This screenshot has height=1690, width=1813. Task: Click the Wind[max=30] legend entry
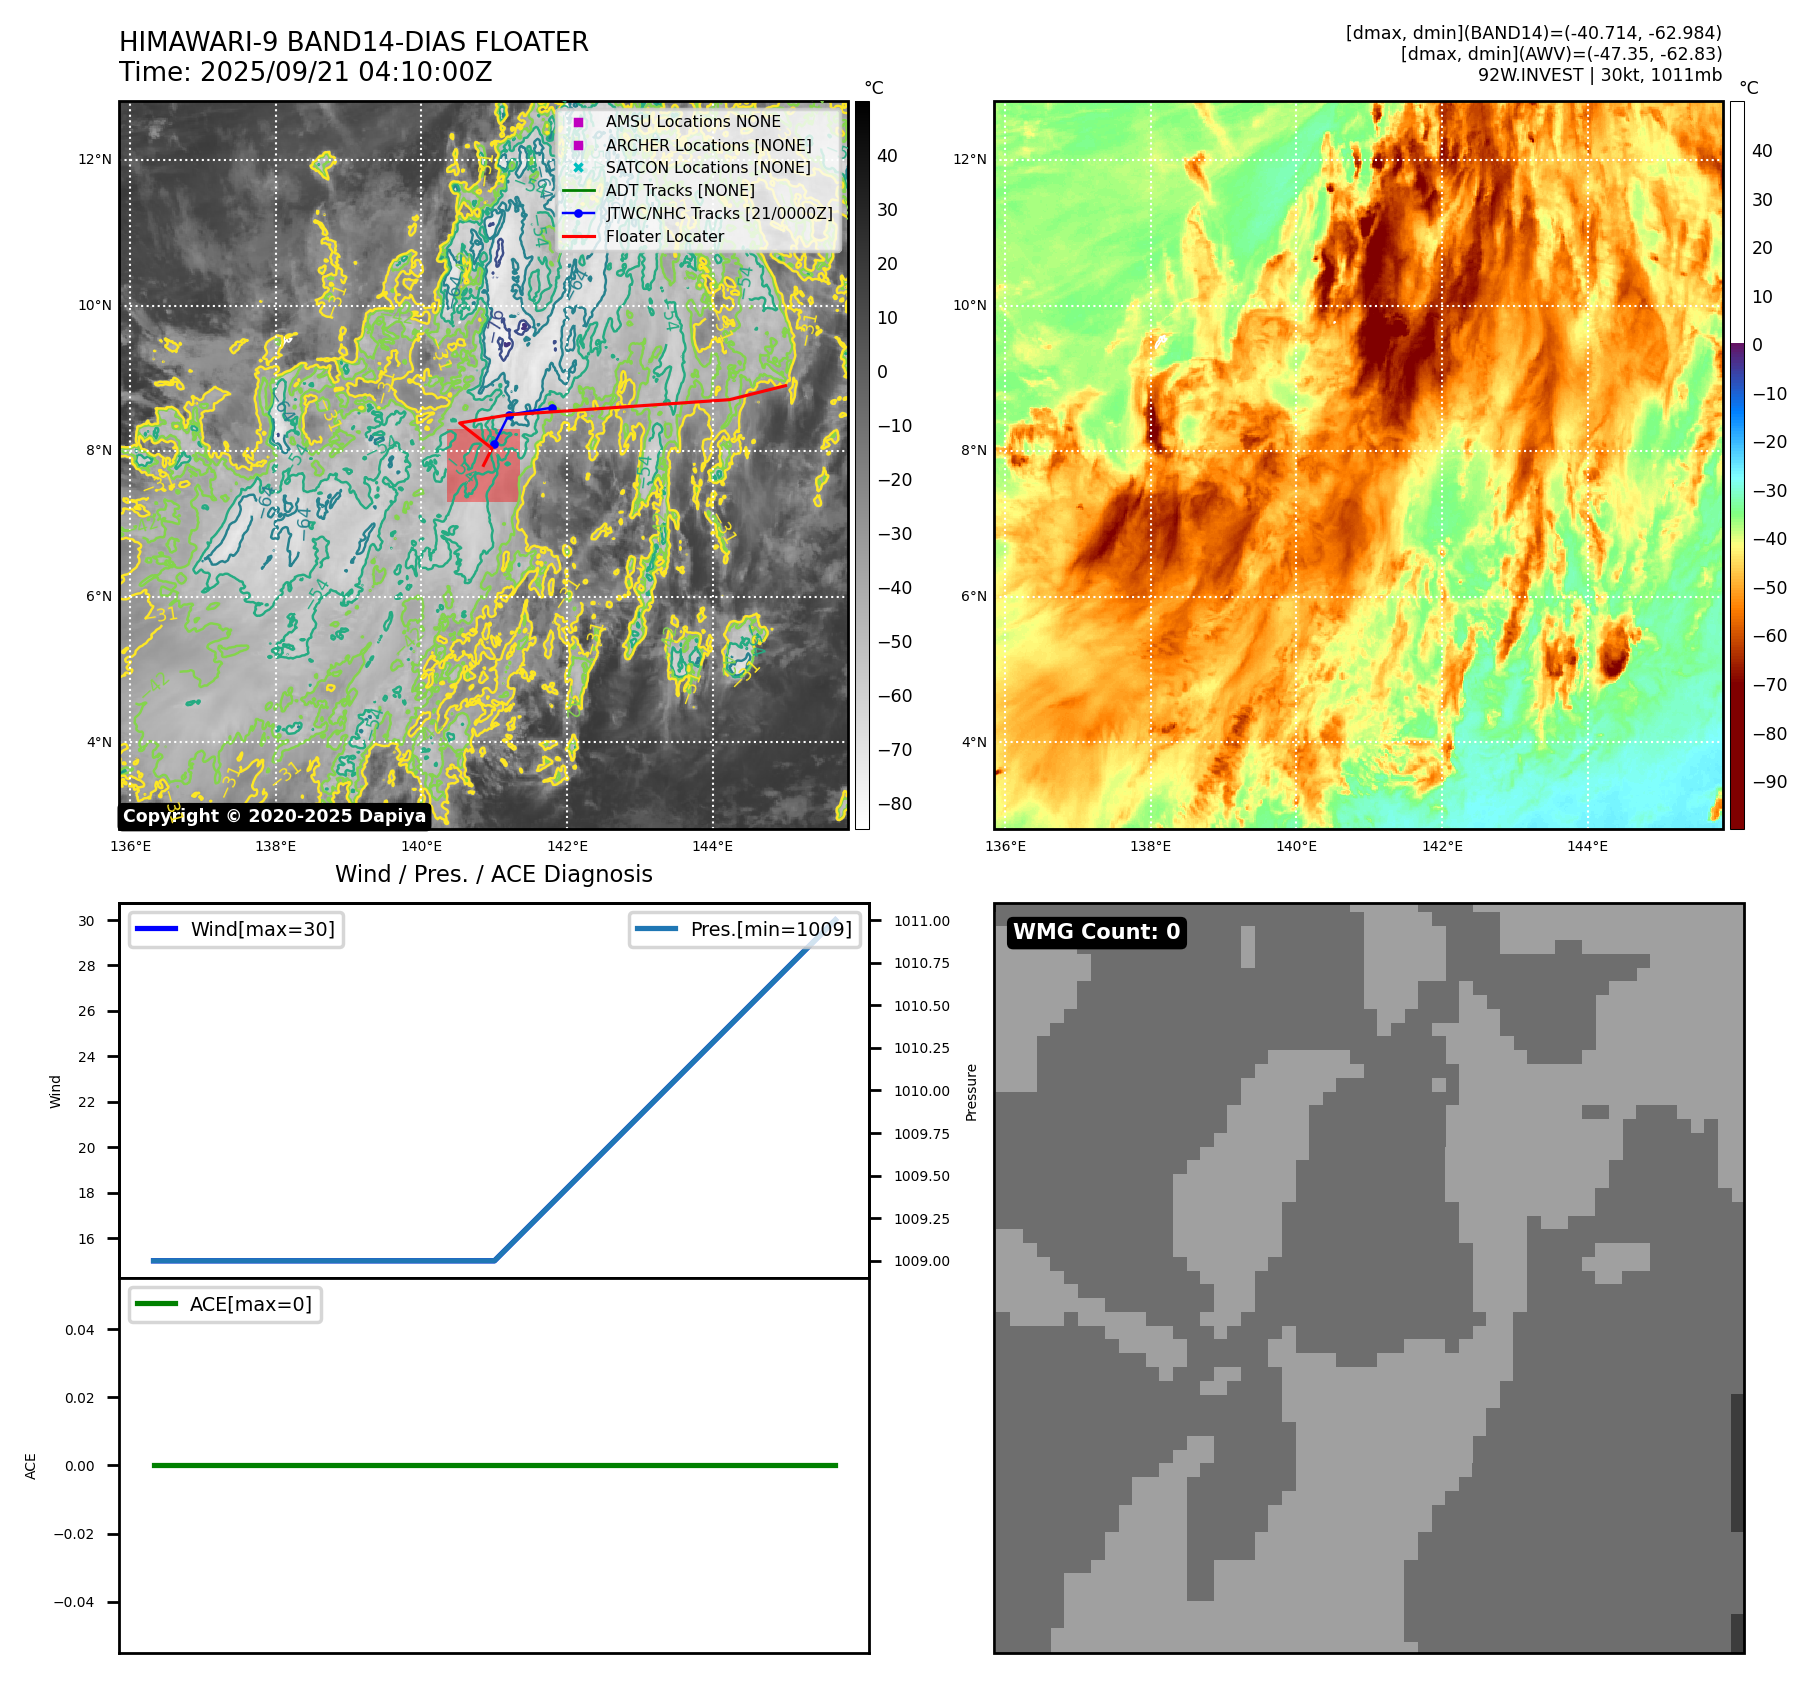point(237,929)
